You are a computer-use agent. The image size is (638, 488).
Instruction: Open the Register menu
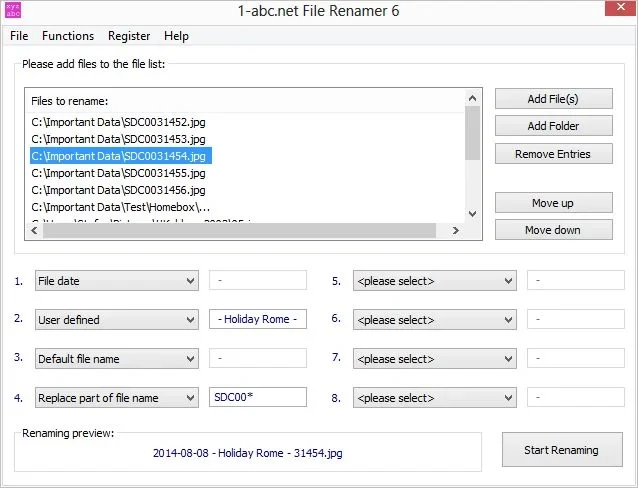[128, 36]
